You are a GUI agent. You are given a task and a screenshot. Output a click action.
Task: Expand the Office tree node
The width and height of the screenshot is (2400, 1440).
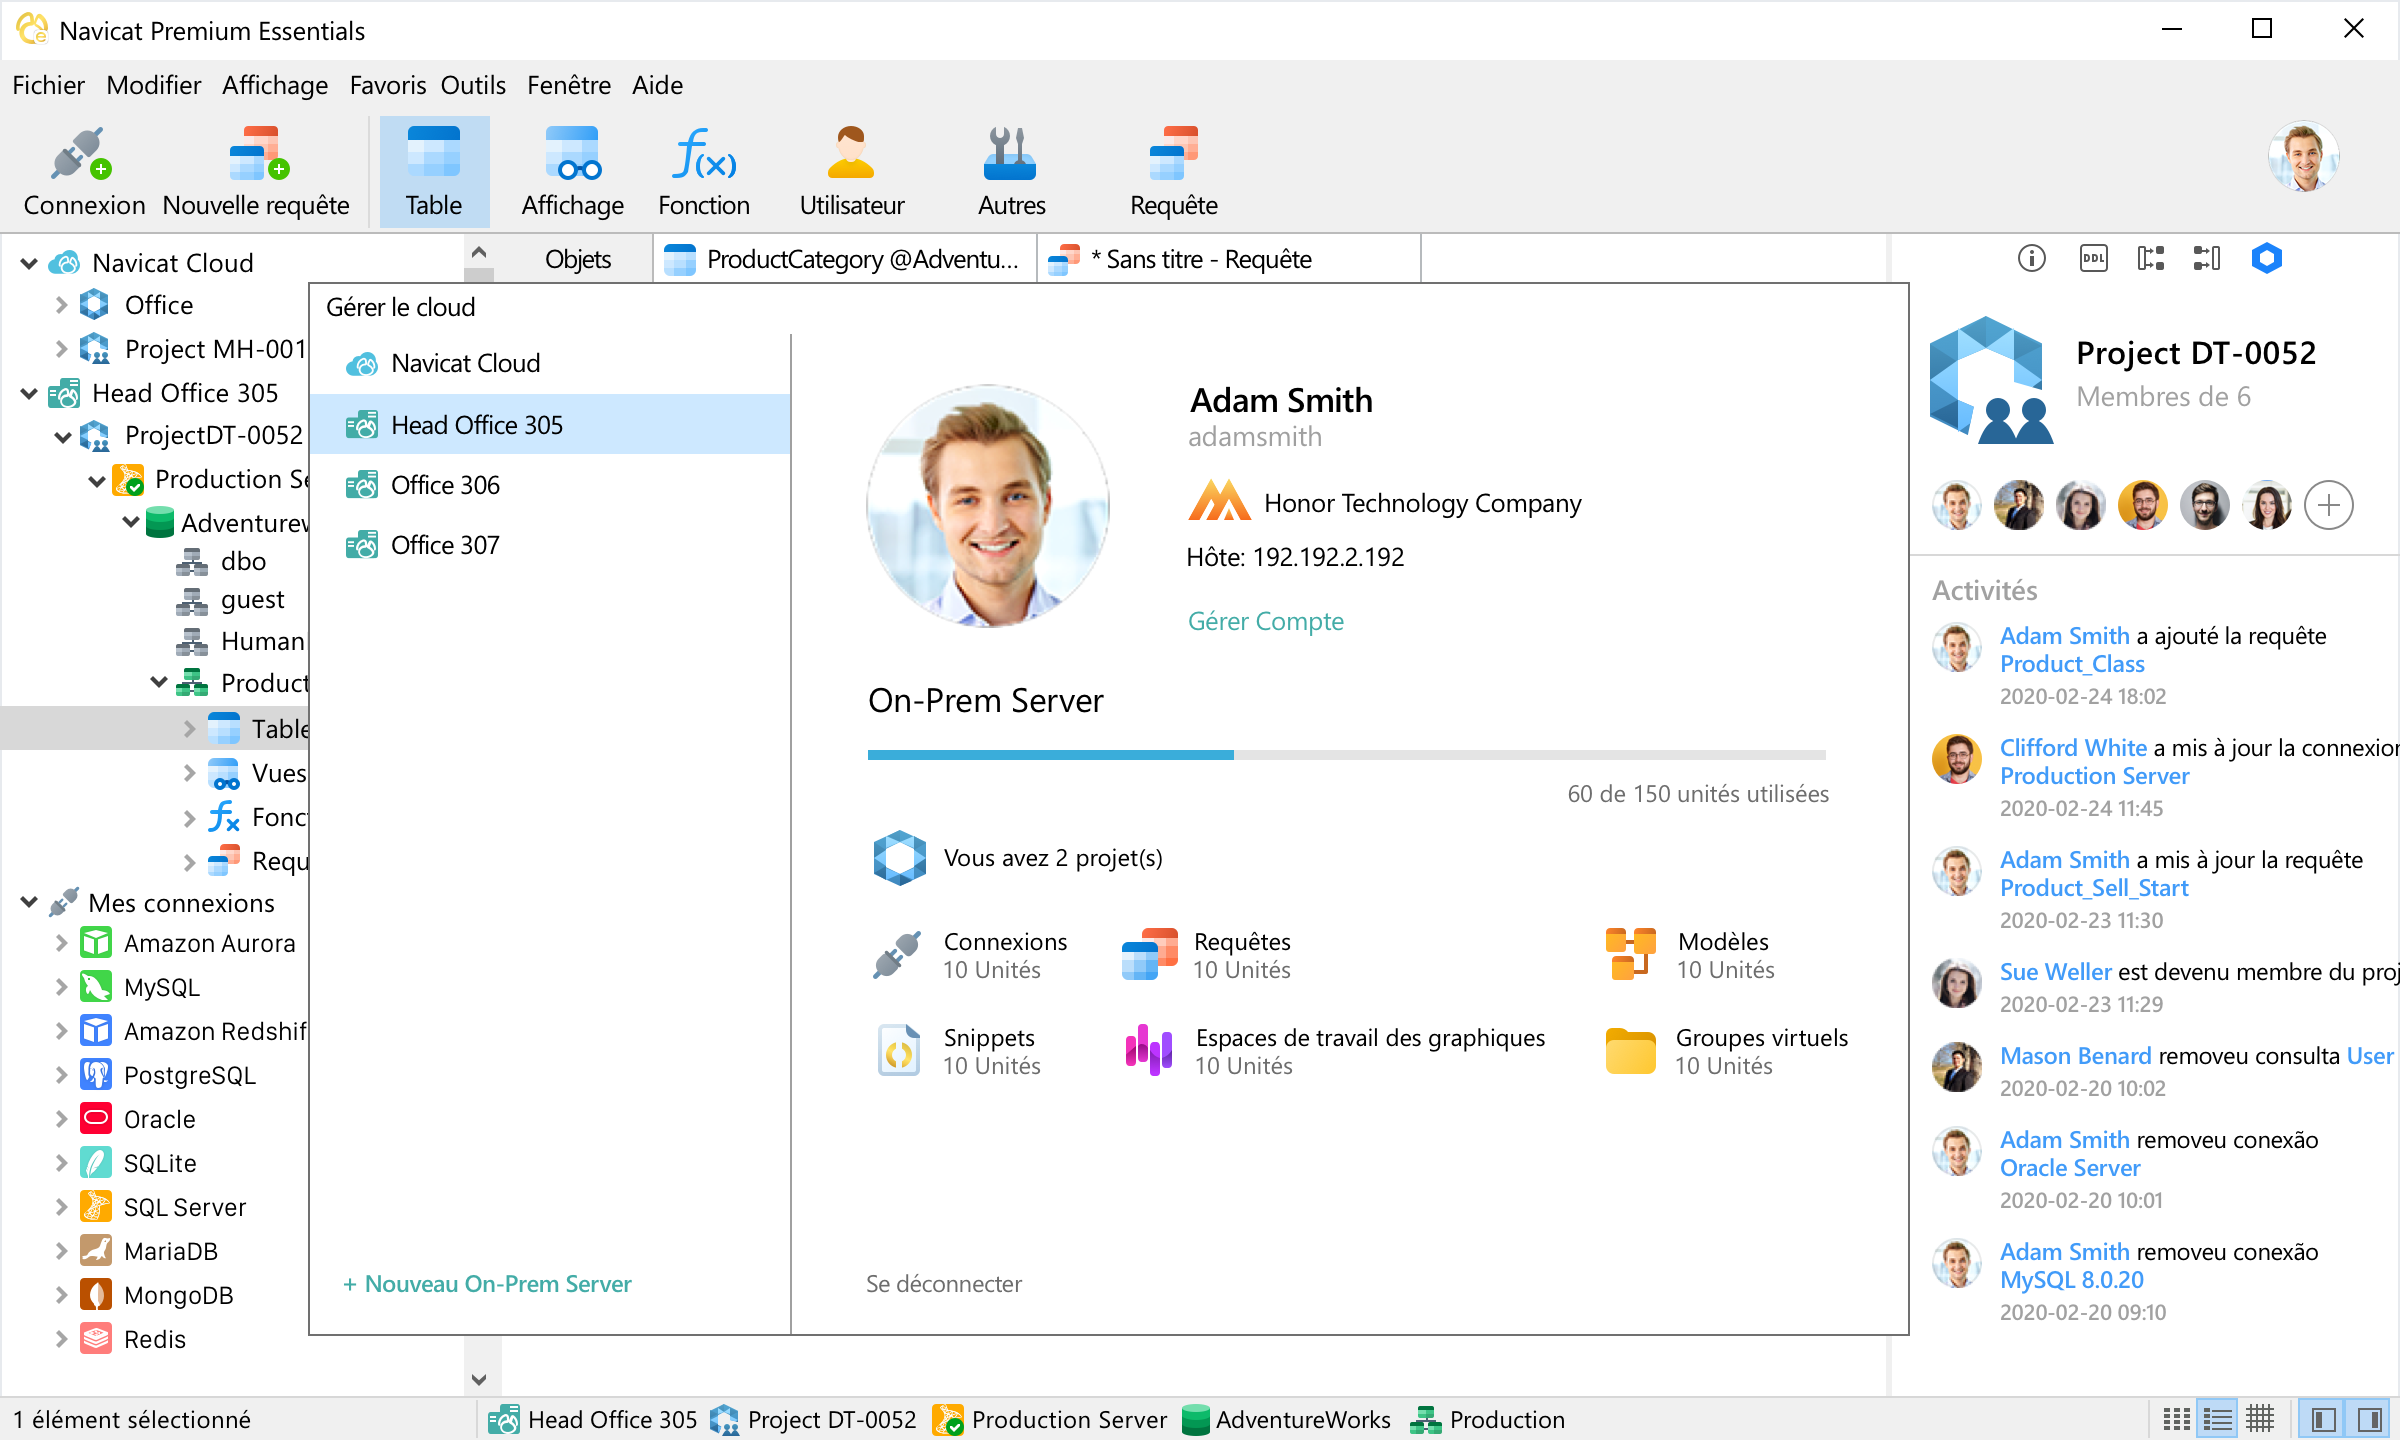(x=61, y=305)
